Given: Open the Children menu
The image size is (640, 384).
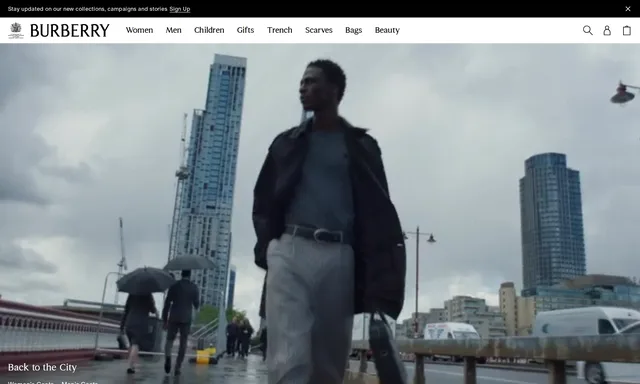Looking at the screenshot, I should pyautogui.click(x=209, y=30).
